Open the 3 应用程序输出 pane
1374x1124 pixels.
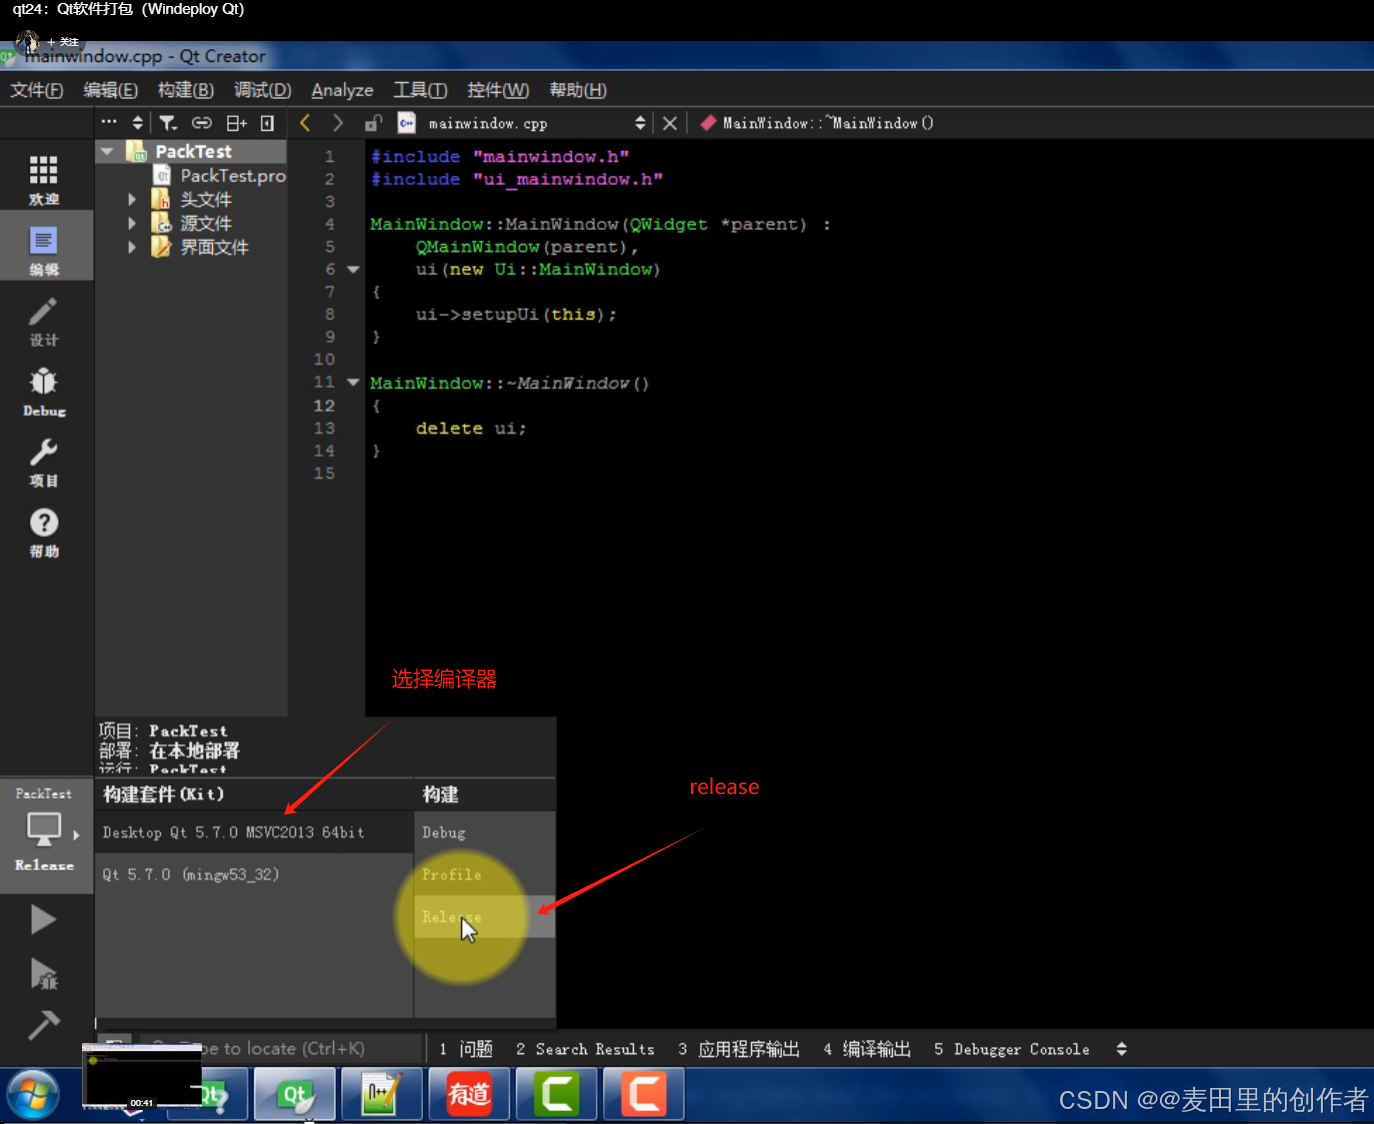(x=739, y=1049)
